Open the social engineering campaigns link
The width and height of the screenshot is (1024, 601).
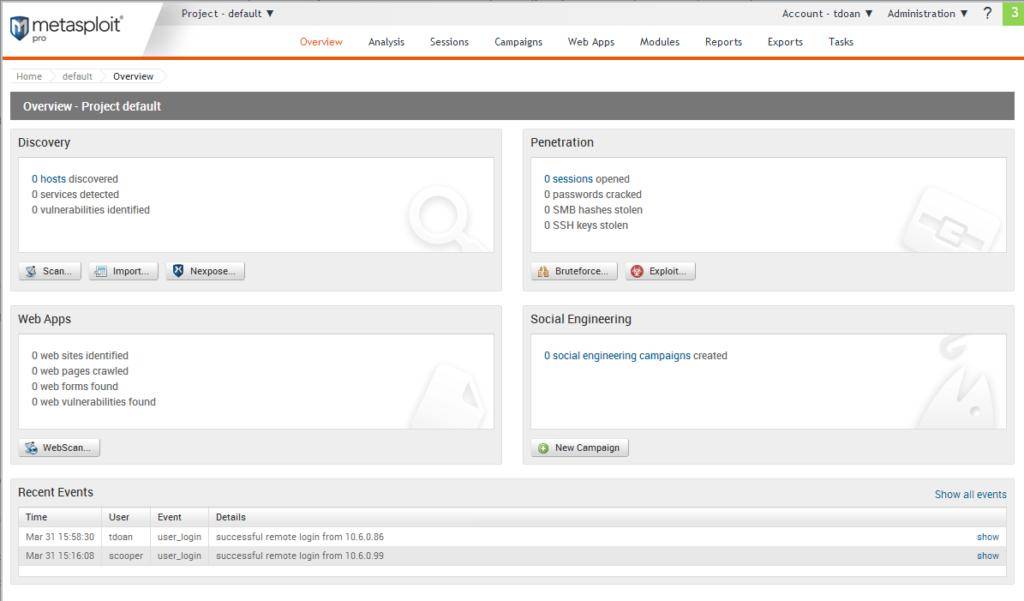(x=617, y=356)
